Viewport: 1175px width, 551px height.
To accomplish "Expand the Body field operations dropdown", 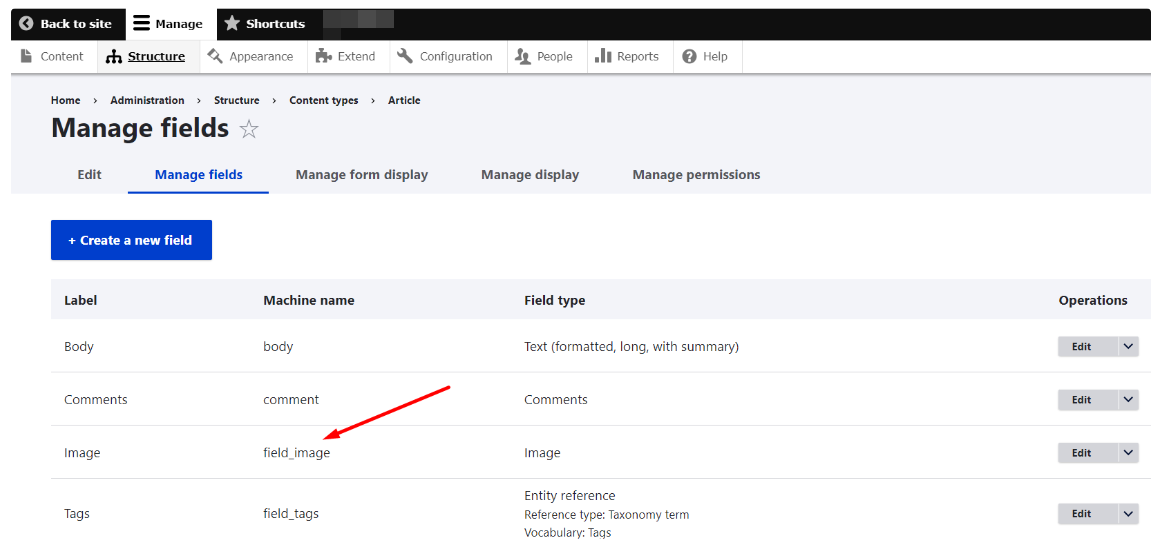I will [1128, 347].
